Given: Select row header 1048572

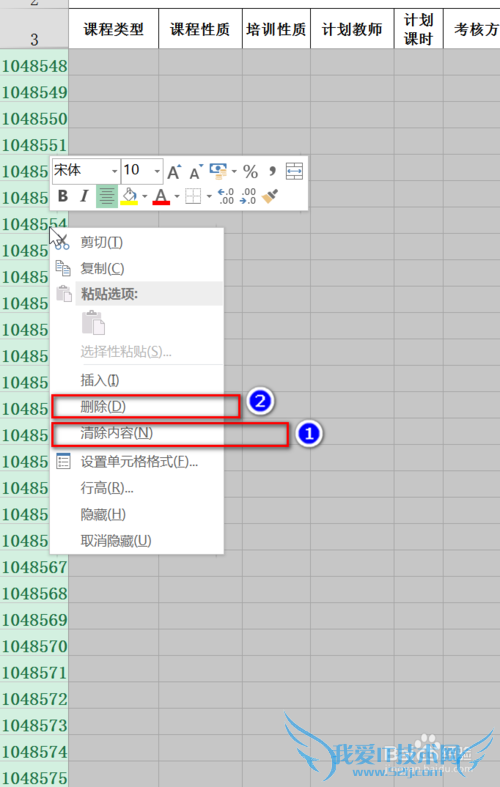Looking at the screenshot, I should [34, 699].
